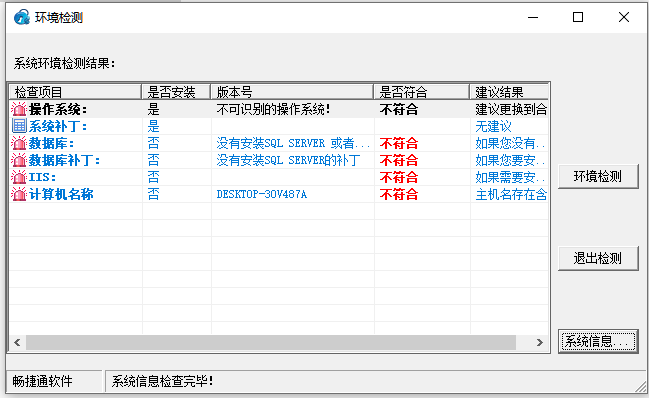Screen dimensions: 649x398
Task: Click 不符合 in the 操作系统 row
Action: pos(399,109)
